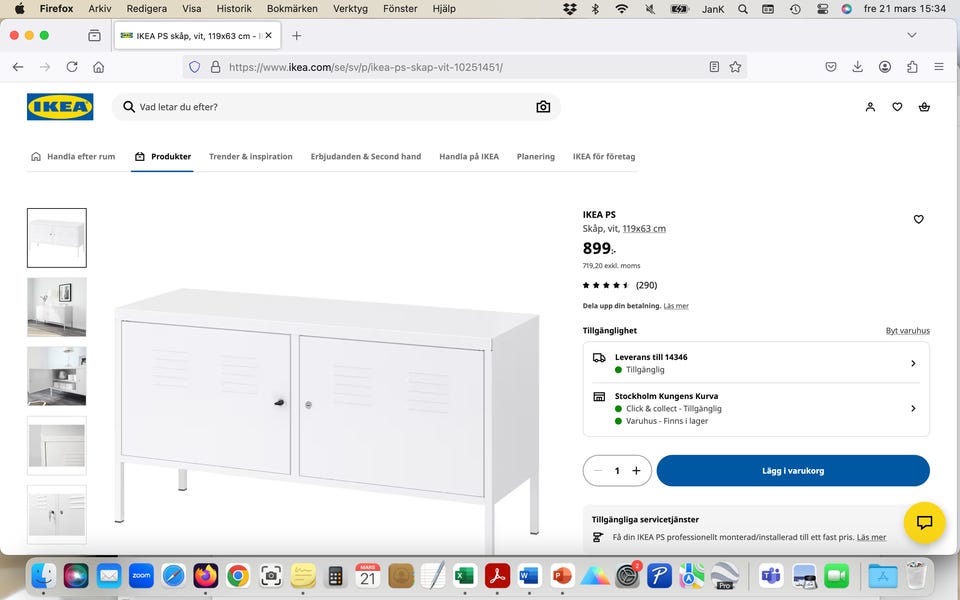
Task: Click the 119x63 cm size link
Action: [644, 228]
